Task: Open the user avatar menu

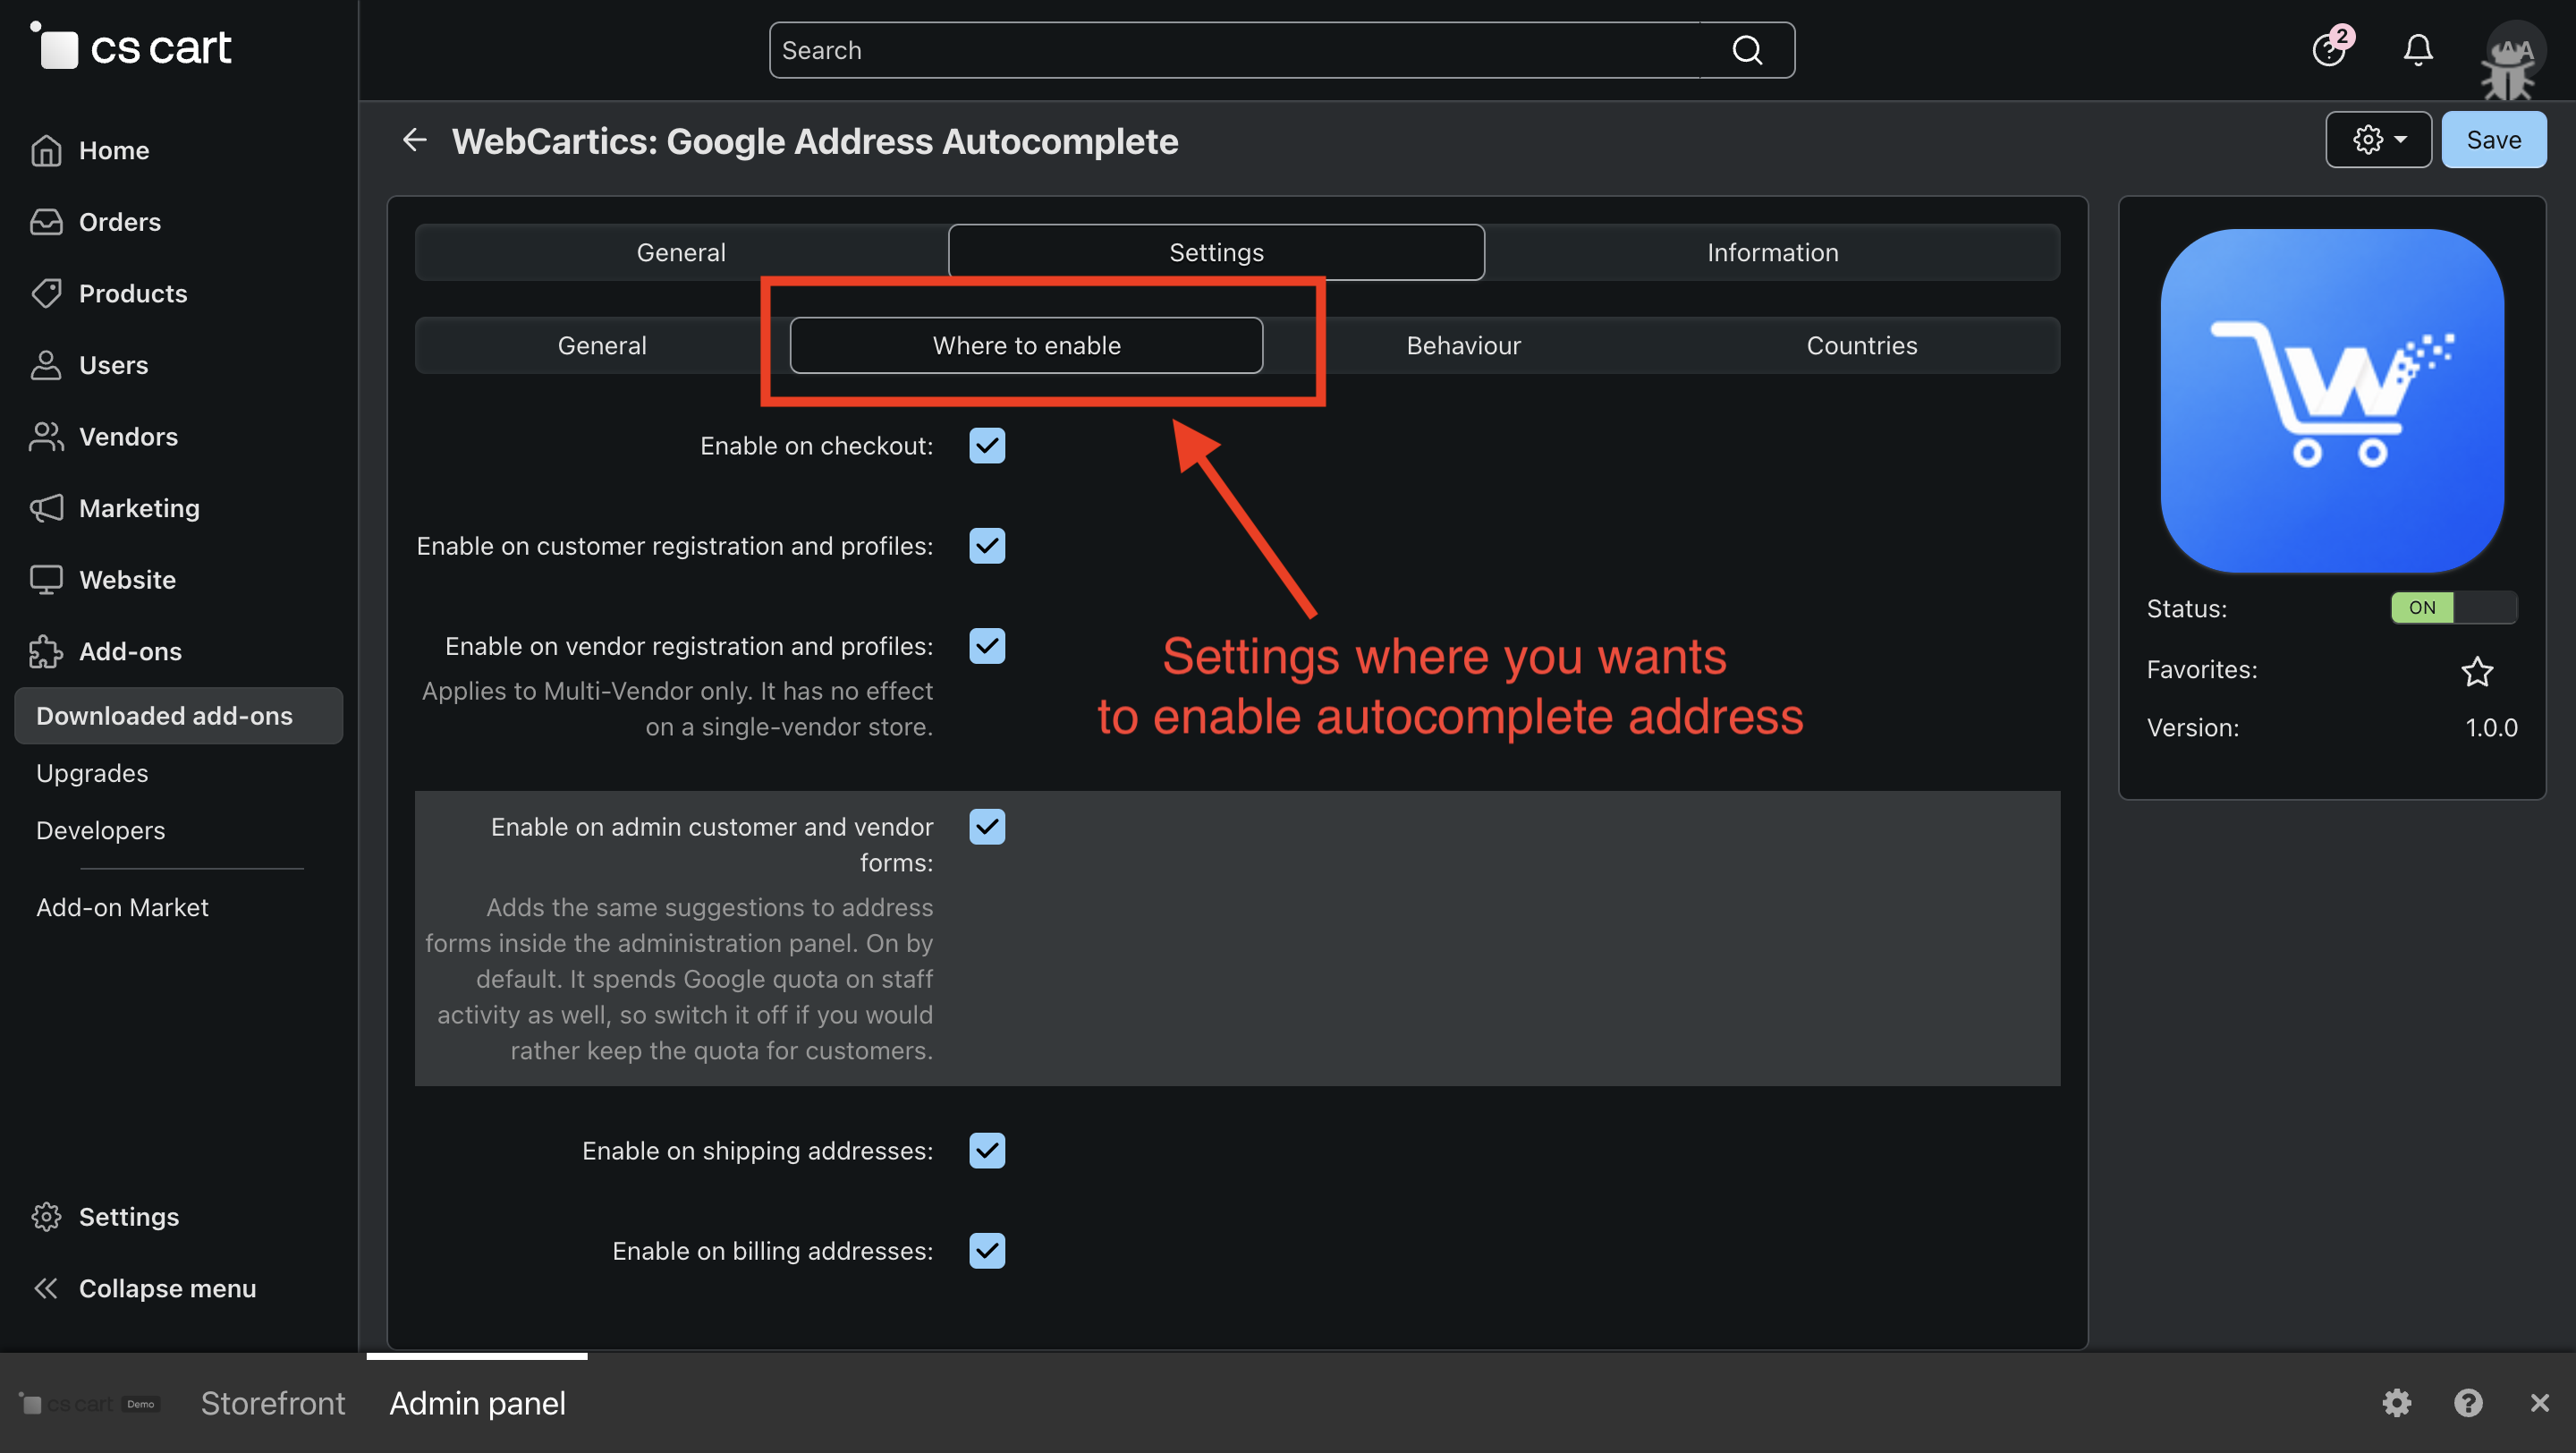Action: click(x=2514, y=52)
